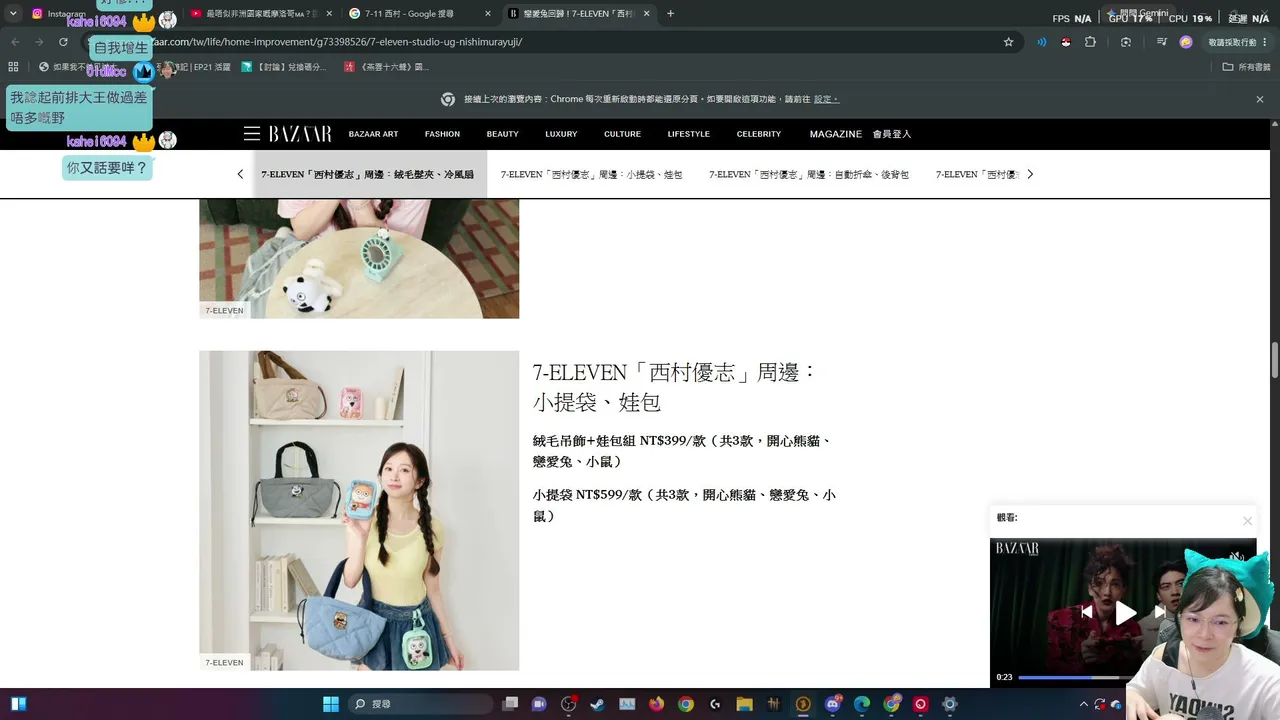Click the 會員登入 member login link
This screenshot has width=1280, height=720.
point(892,134)
